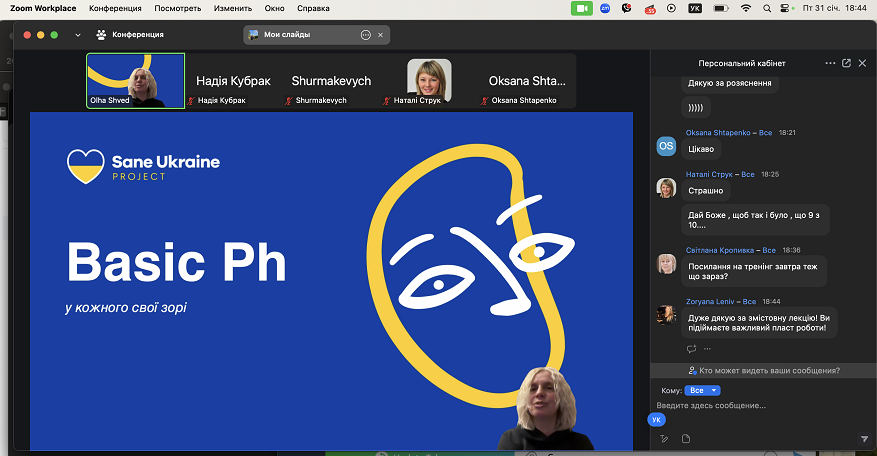Image resolution: width=877 pixels, height=456 pixels.
Task: Select Shurmakevych participant tile
Action: 331,81
